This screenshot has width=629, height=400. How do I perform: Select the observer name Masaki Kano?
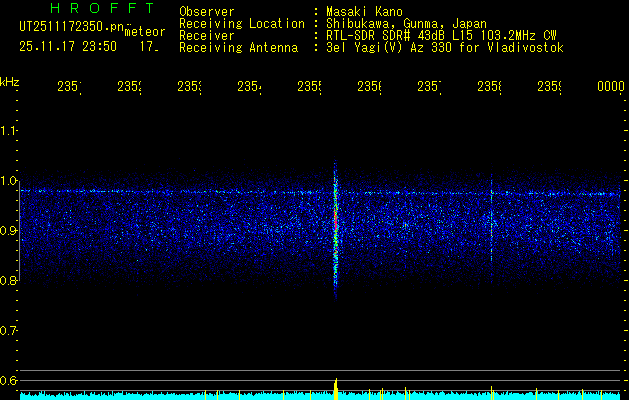(364, 11)
